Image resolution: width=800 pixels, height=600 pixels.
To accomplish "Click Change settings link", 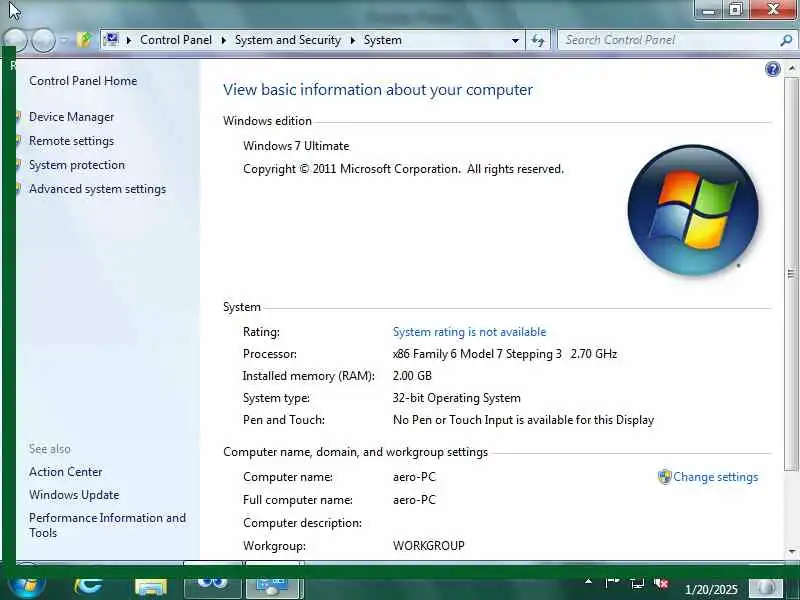I will pyautogui.click(x=715, y=477).
